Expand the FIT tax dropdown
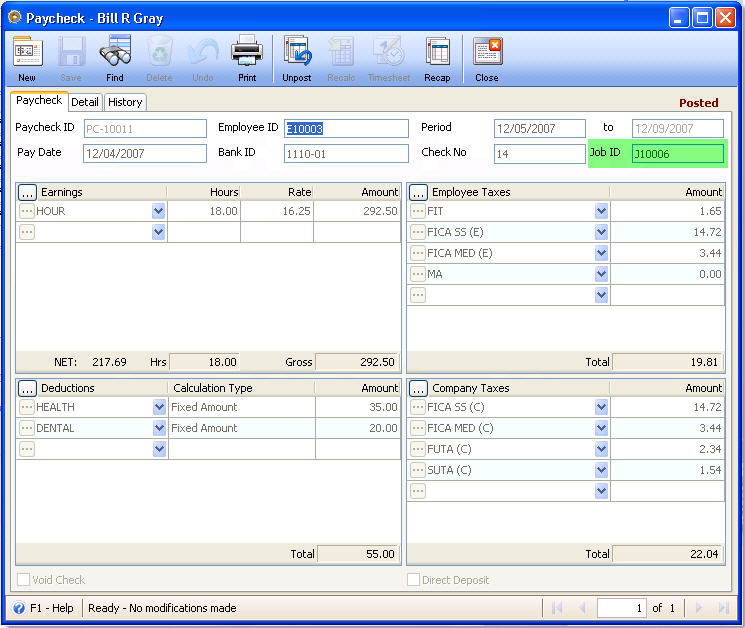 (602, 211)
